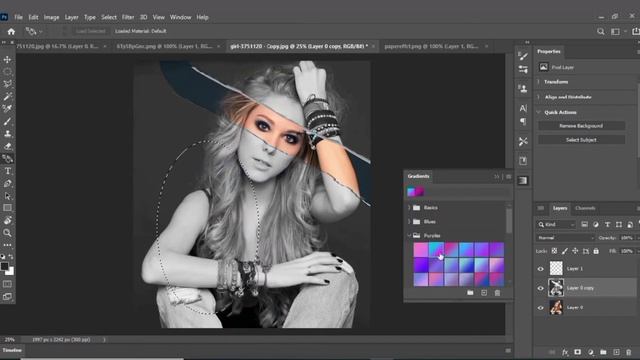640x360 pixels.
Task: Create a new layer icon in Layers panel
Action: click(x=616, y=352)
